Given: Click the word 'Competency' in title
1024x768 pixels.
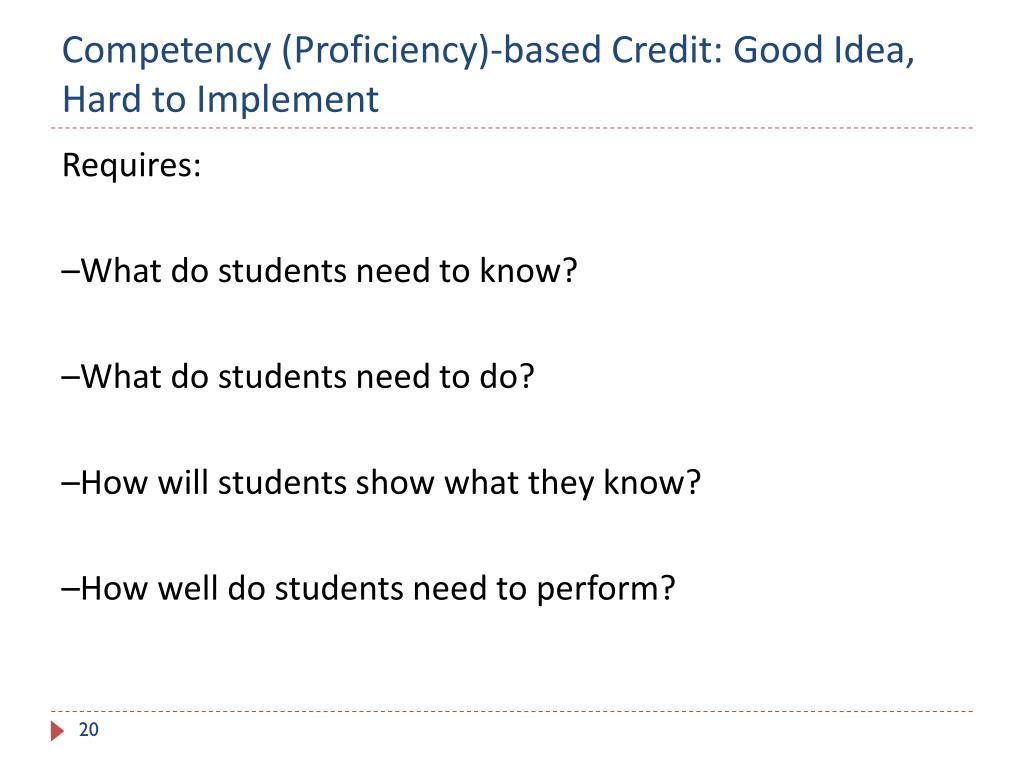Looking at the screenshot, I should tap(167, 52).
